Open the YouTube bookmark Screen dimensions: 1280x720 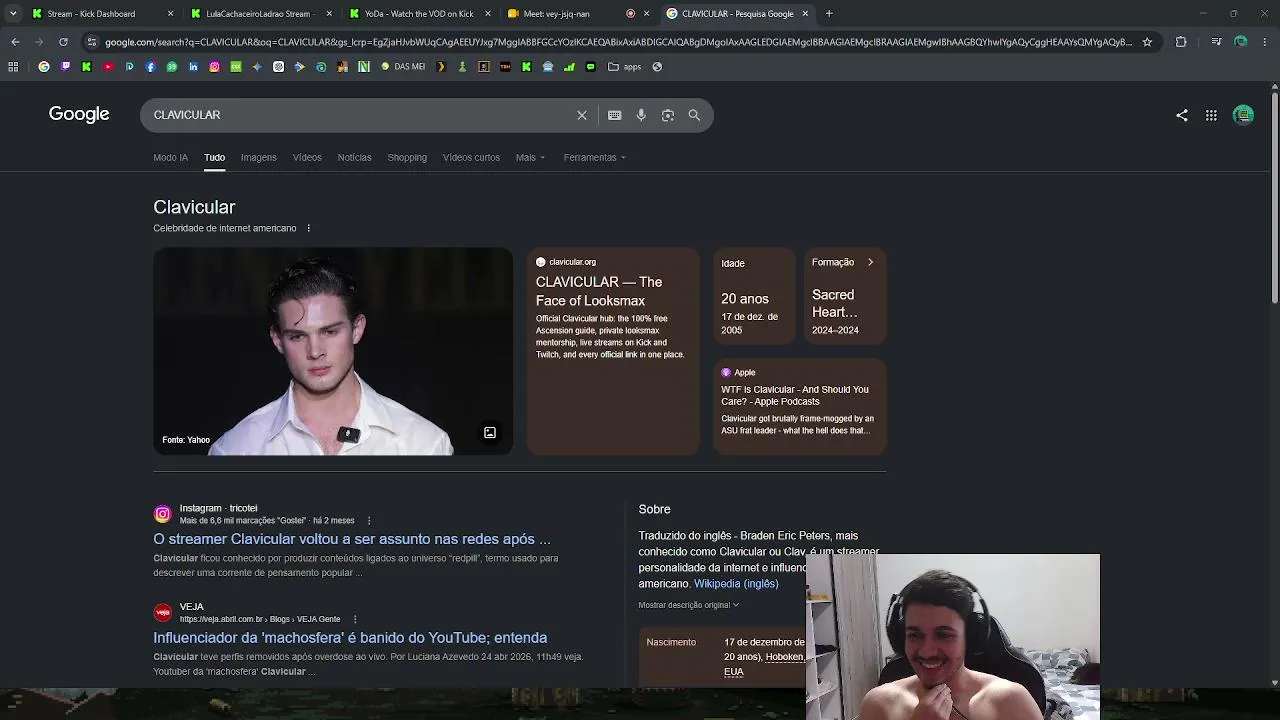[108, 67]
